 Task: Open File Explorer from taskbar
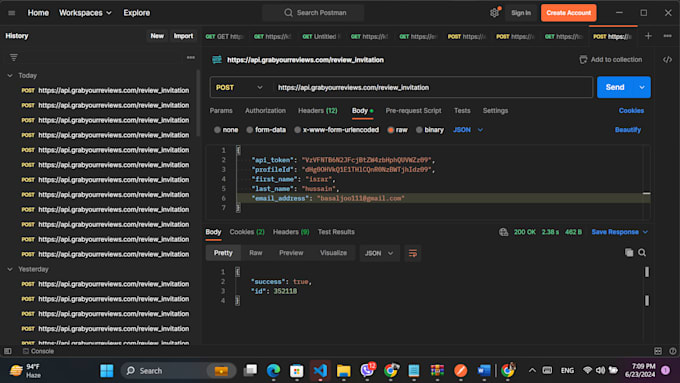pyautogui.click(x=343, y=371)
